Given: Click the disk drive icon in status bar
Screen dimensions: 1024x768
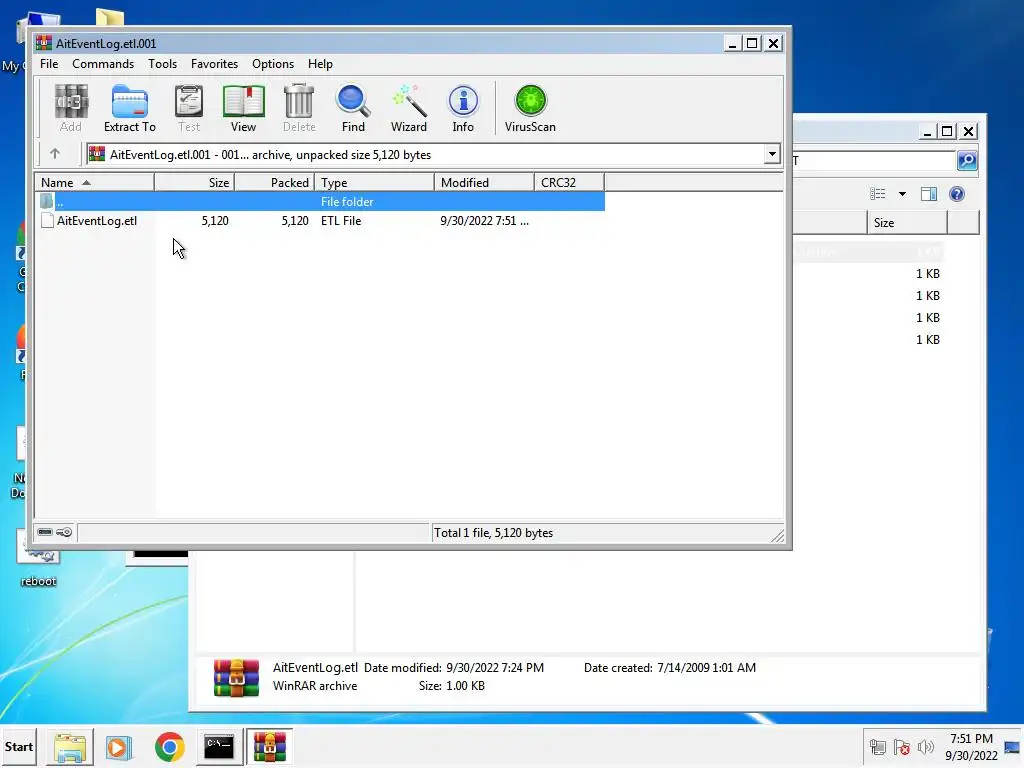Looking at the screenshot, I should 45,532.
